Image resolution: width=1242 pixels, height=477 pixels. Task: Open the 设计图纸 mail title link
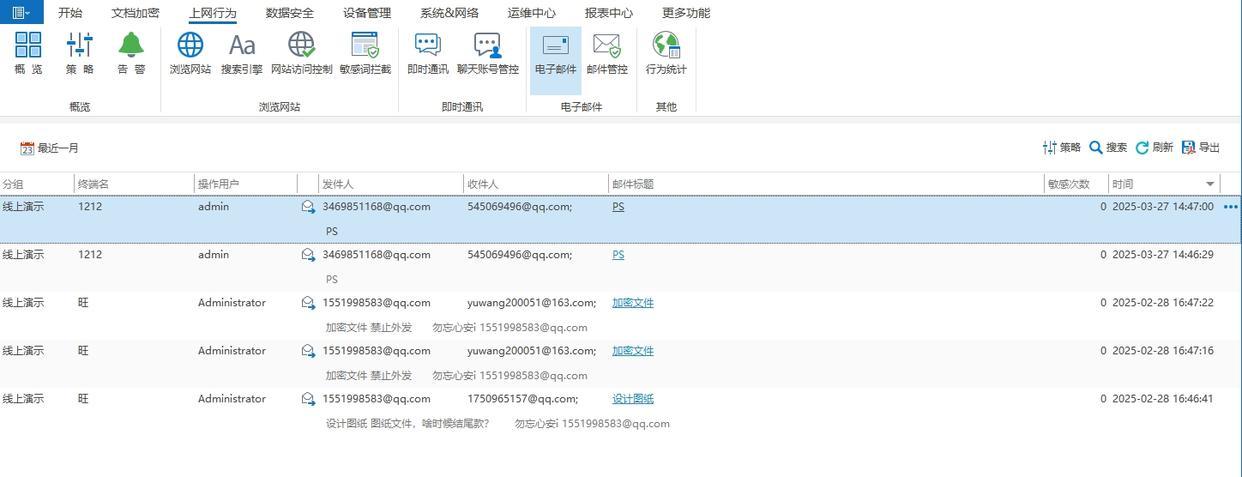coord(633,399)
